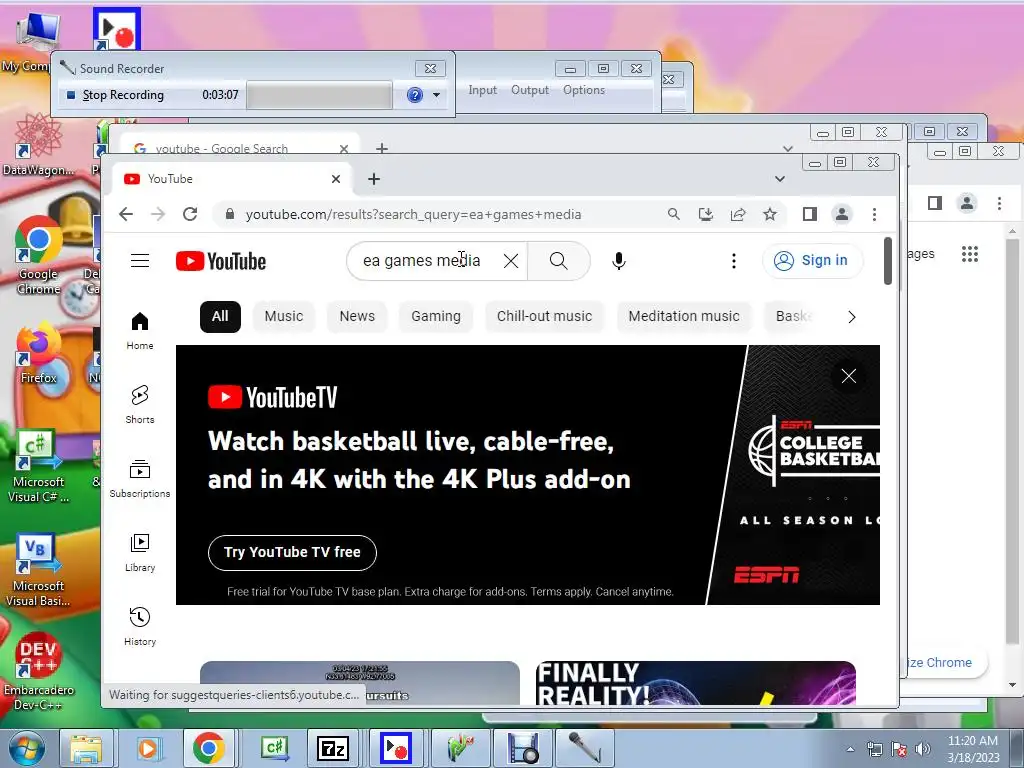1024x768 pixels.
Task: Click the address bar search lens icon
Action: [x=674, y=214]
